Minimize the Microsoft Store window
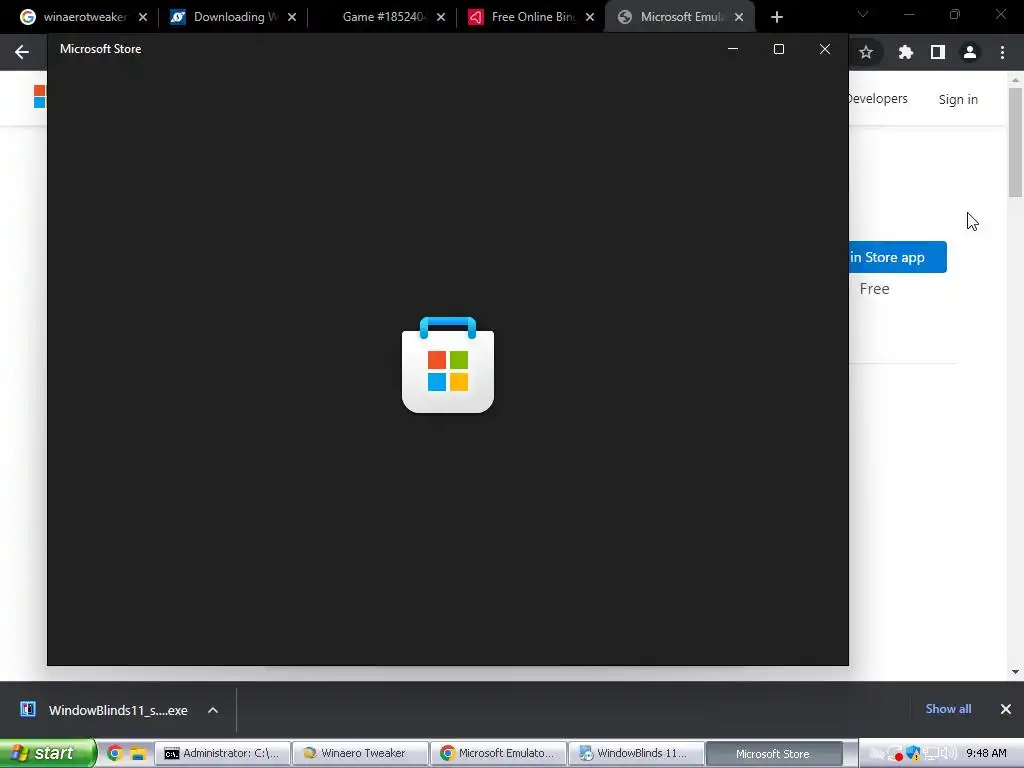The width and height of the screenshot is (1024, 768). (x=733, y=49)
